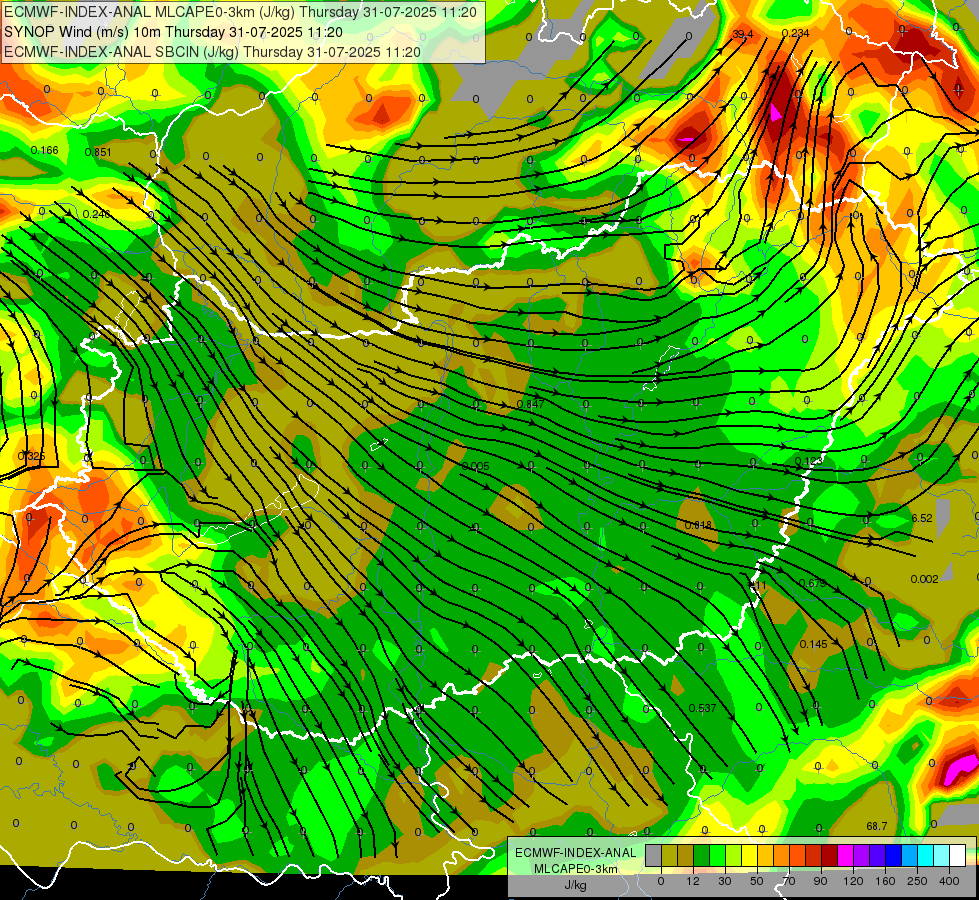Click the legend value 30
The image size is (979, 900).
pos(725,881)
